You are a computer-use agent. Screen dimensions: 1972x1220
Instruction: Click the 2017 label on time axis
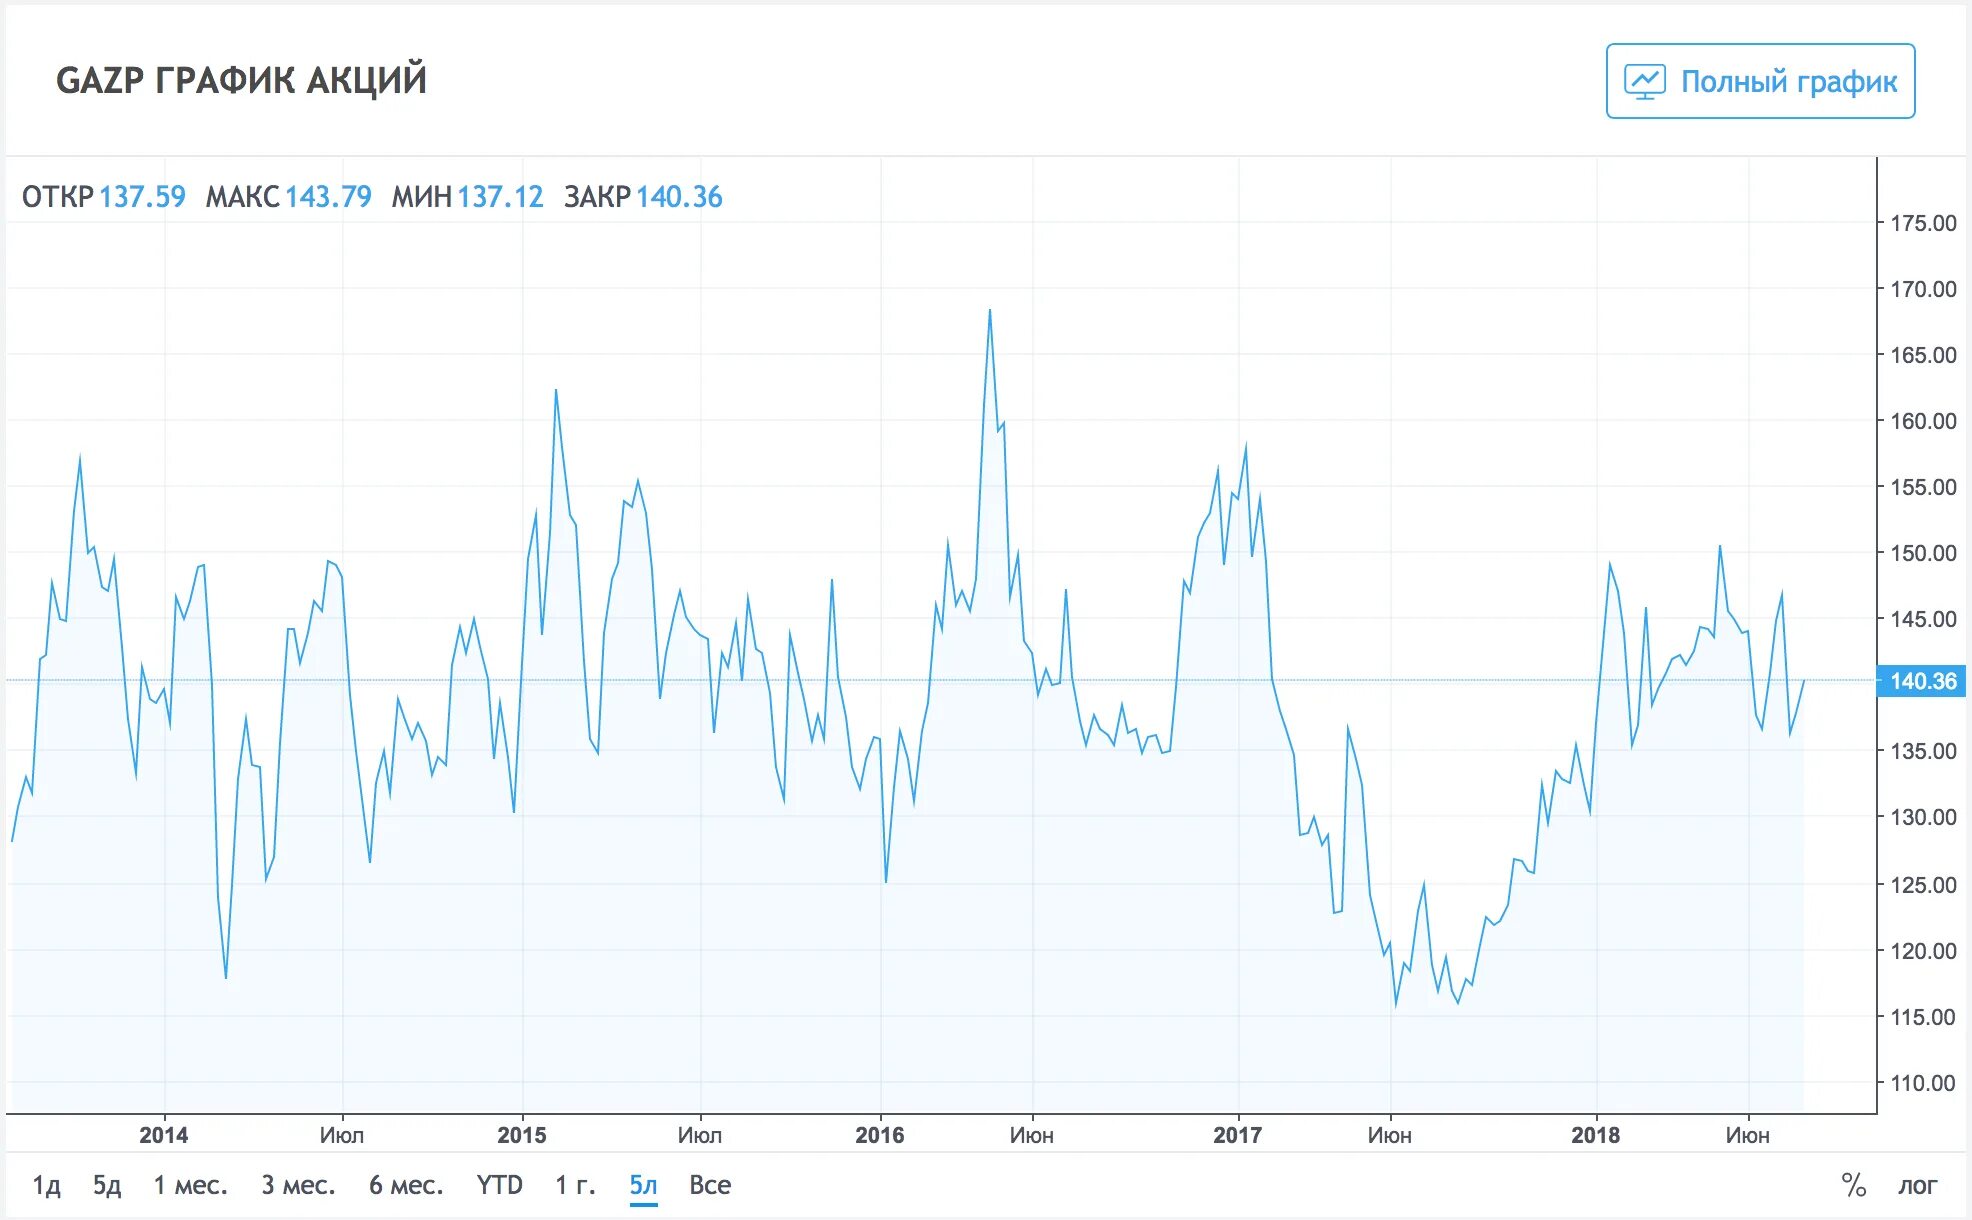1238,1135
